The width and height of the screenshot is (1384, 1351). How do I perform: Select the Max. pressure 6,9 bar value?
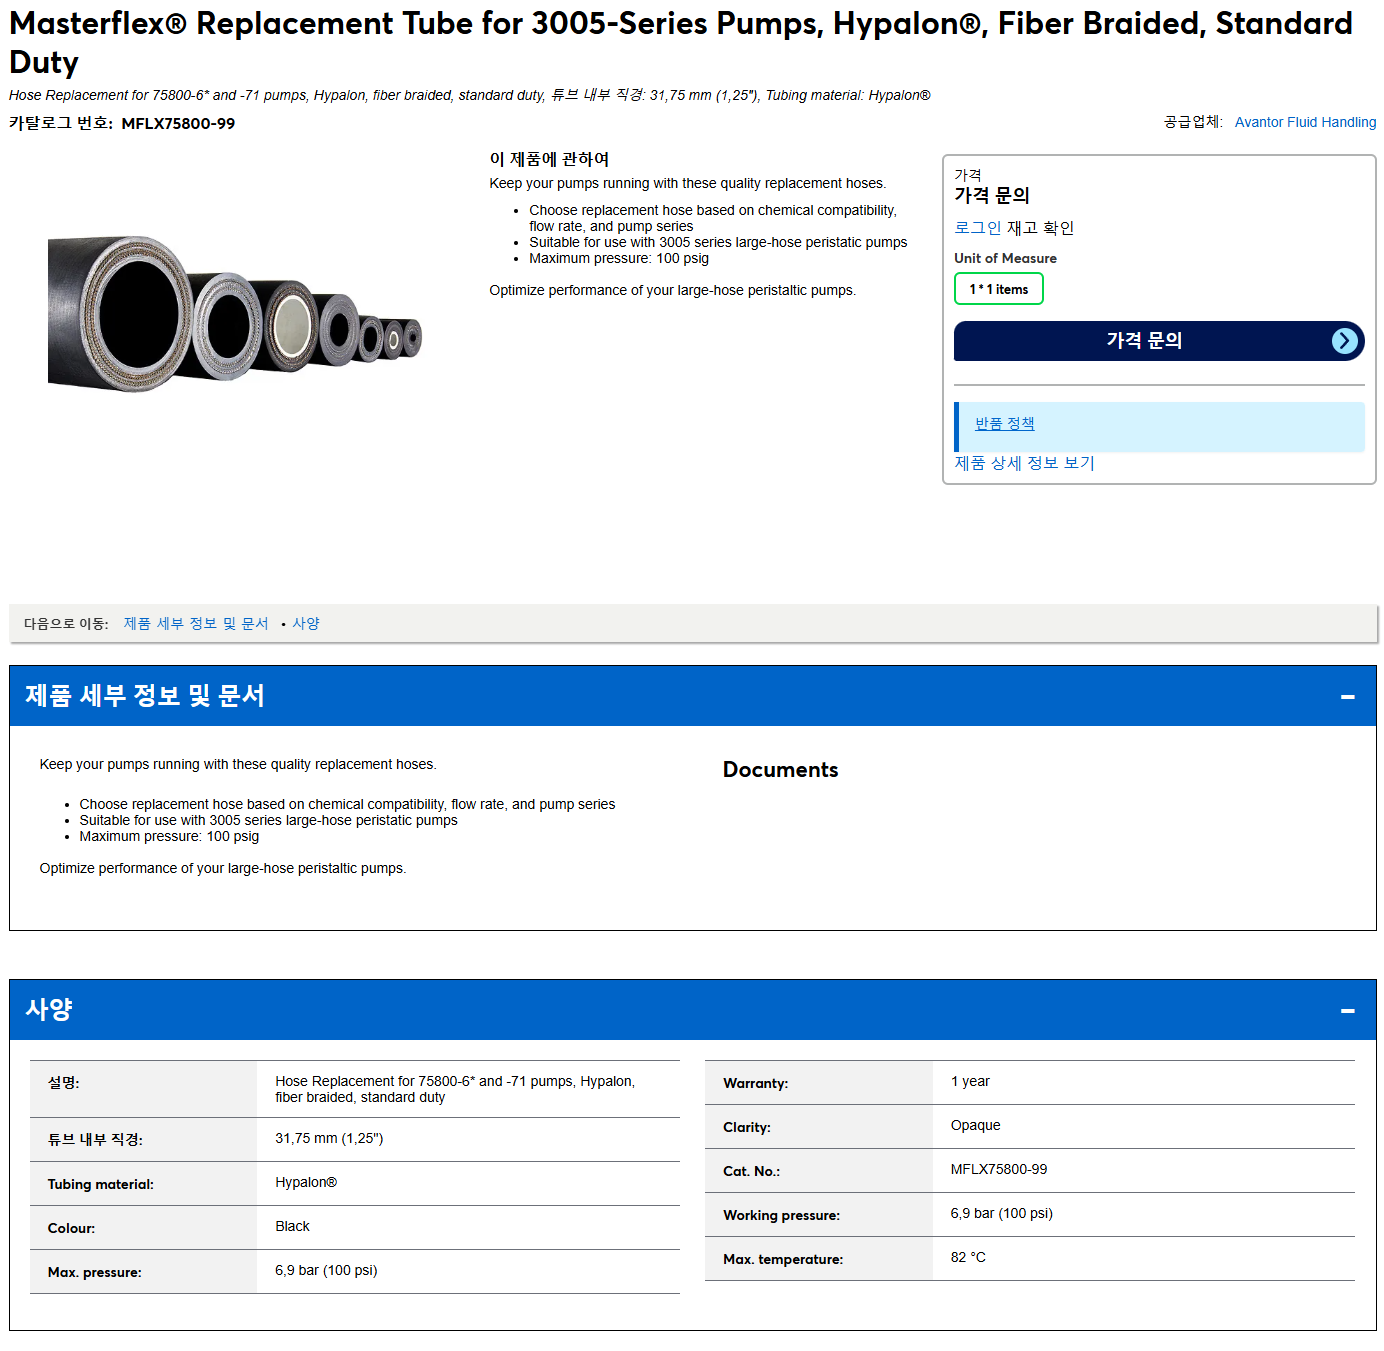(x=326, y=1270)
